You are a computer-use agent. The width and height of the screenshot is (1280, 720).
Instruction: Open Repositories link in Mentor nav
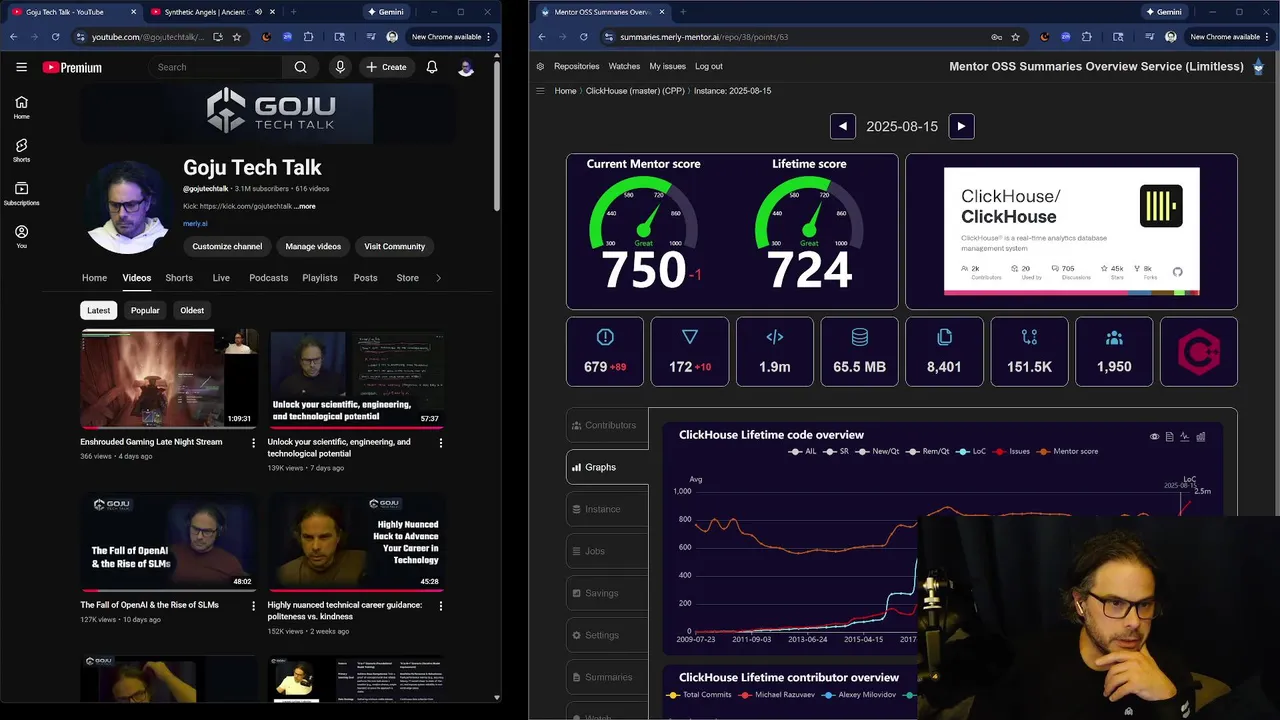tap(577, 66)
